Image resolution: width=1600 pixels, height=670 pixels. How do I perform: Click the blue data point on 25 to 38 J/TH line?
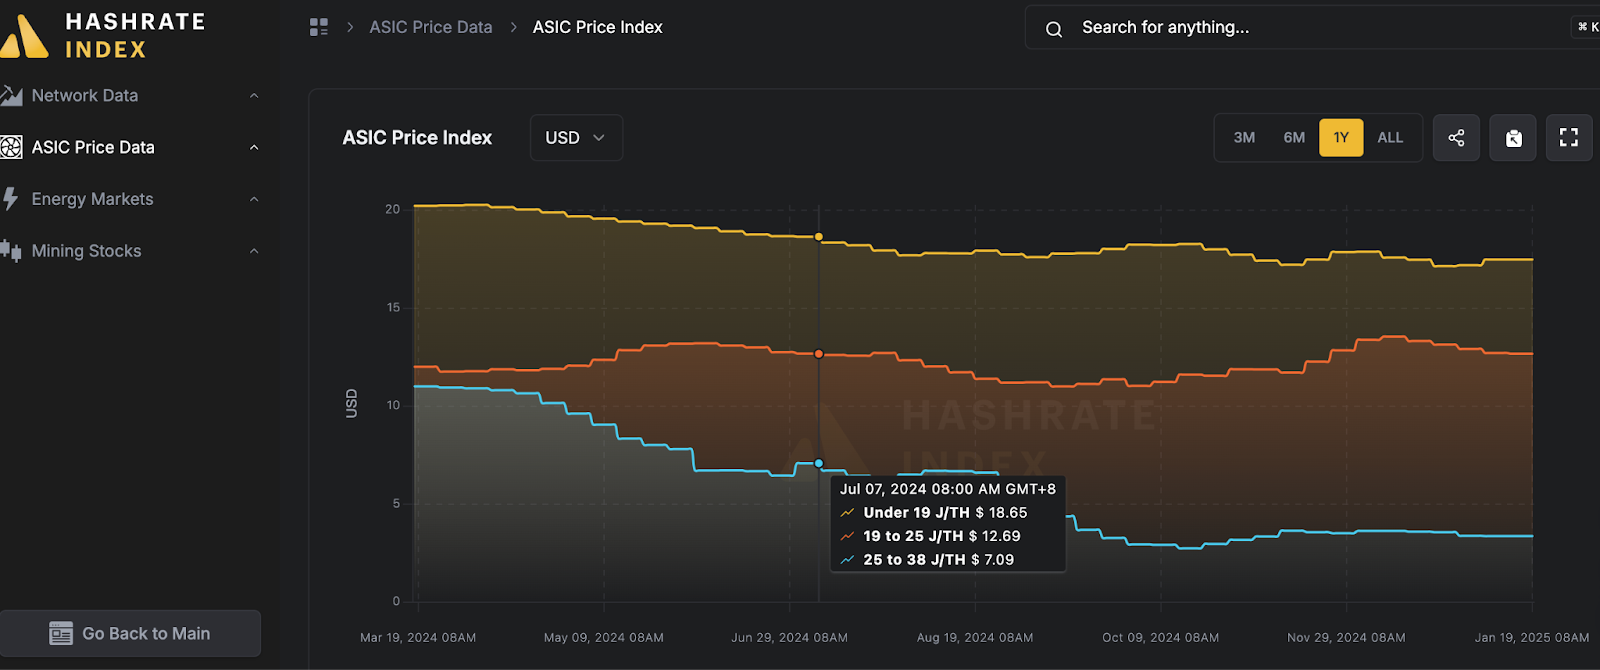819,464
